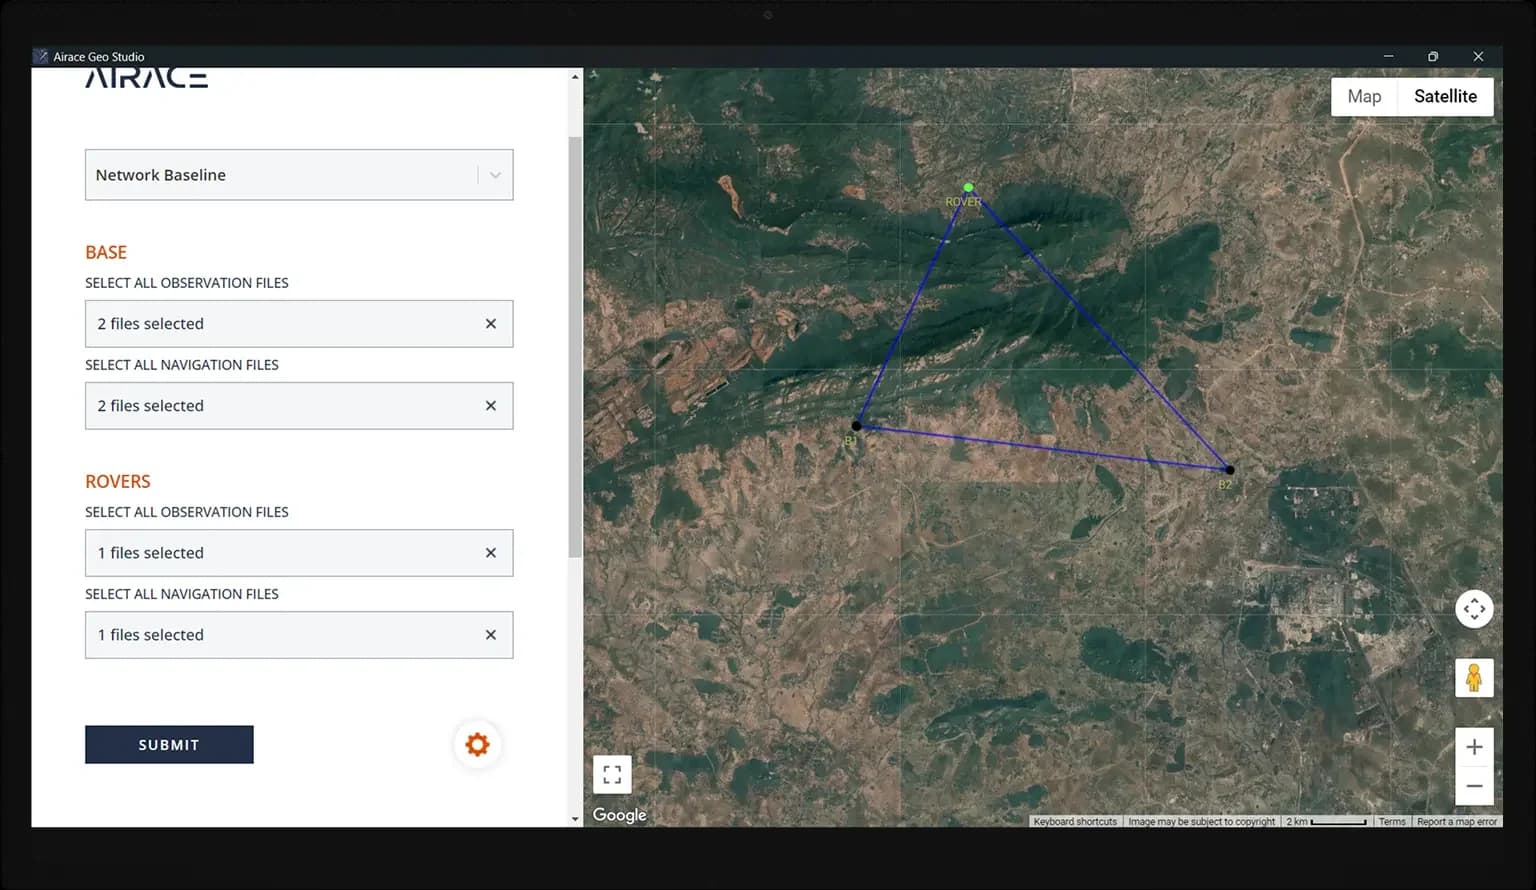1536x890 pixels.
Task: Click the ROVERS section heading
Action: [118, 481]
